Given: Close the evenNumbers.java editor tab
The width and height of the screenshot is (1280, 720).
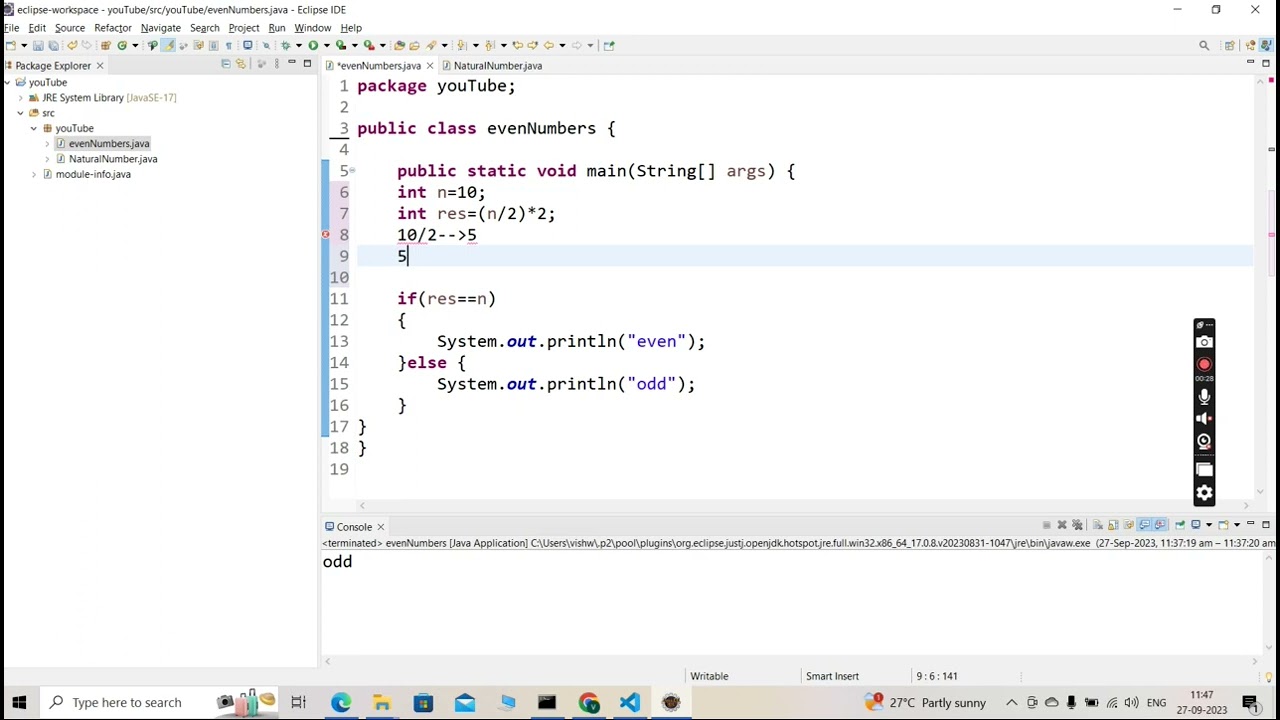Looking at the screenshot, I should point(430,65).
